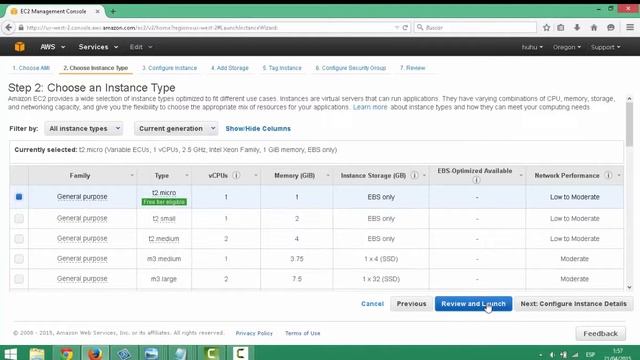640x360 pixels.
Task: Launch Chrome from the taskbar
Action: pyautogui.click(x=67, y=353)
